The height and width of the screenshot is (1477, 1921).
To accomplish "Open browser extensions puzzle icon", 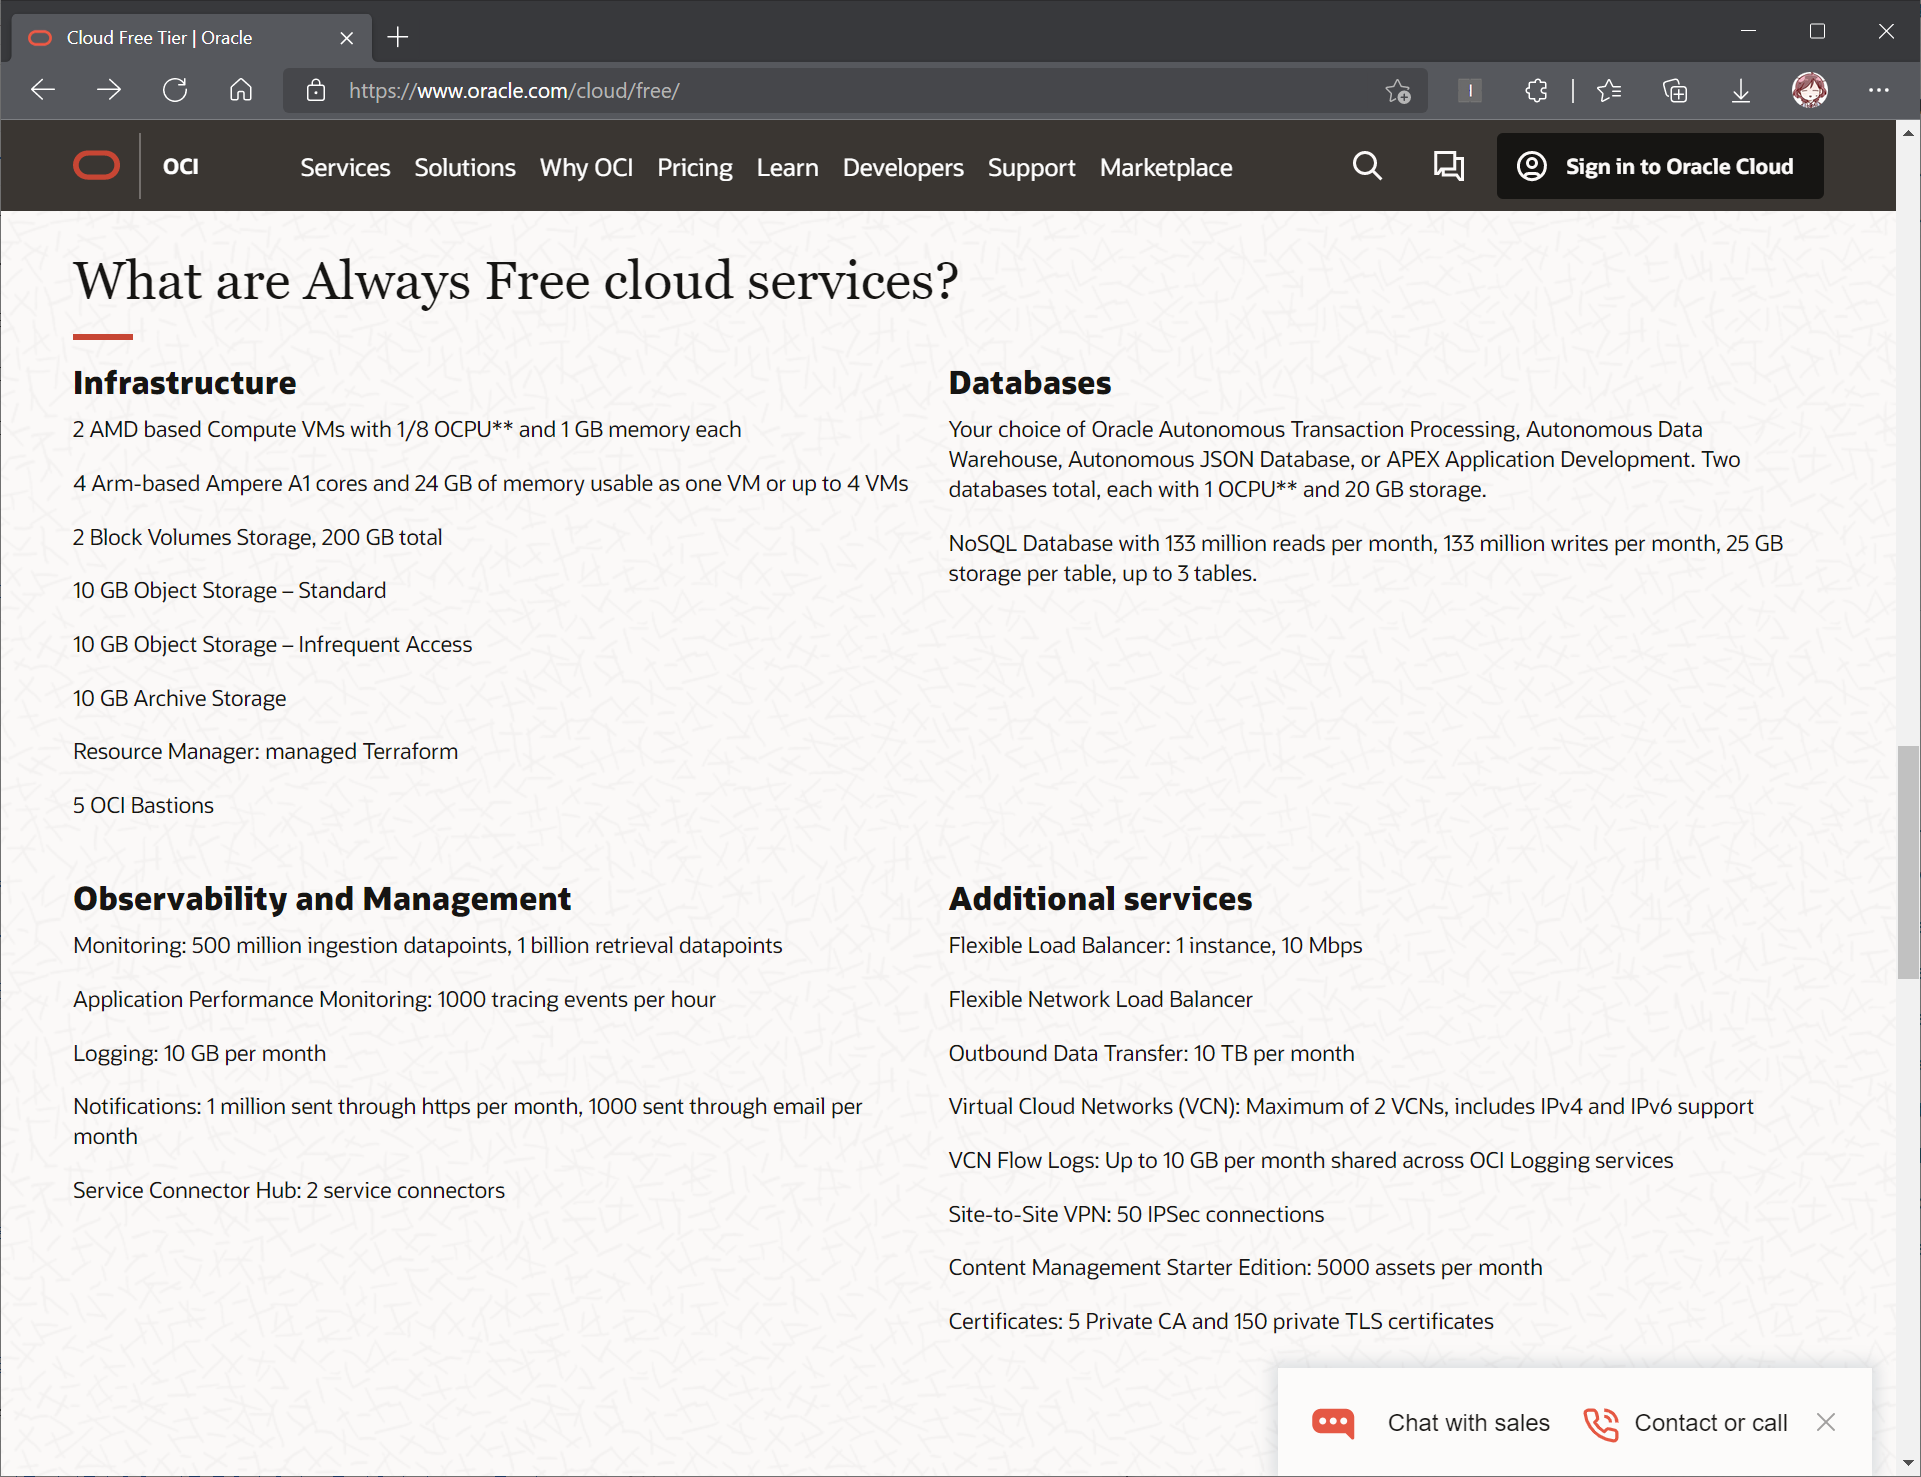I will (1536, 91).
